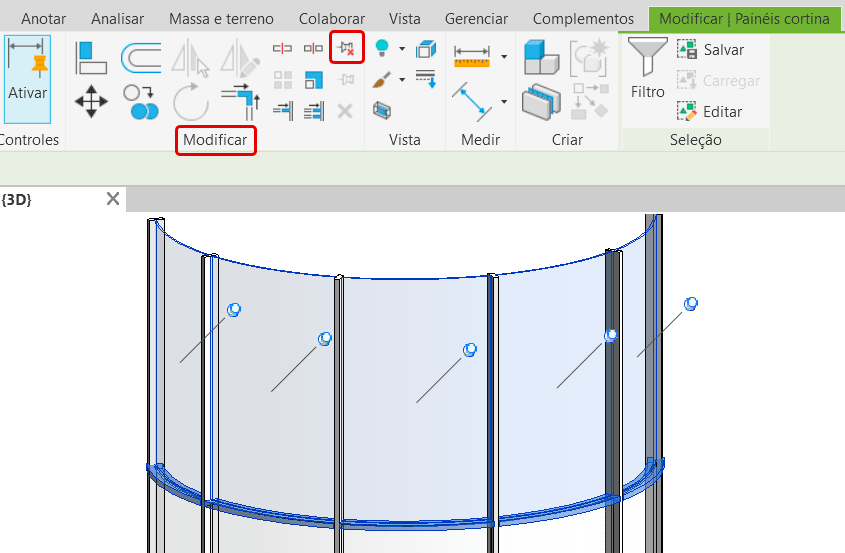Choose the Trim/Extend to Corner tool
This screenshot has width=845, height=553.
point(240,101)
